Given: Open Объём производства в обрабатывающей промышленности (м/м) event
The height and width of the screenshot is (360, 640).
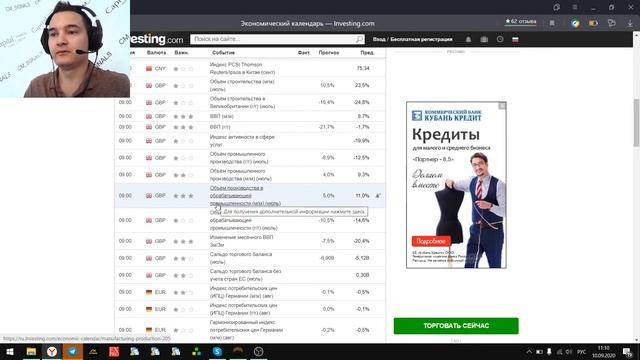Looking at the screenshot, I should pos(245,196).
